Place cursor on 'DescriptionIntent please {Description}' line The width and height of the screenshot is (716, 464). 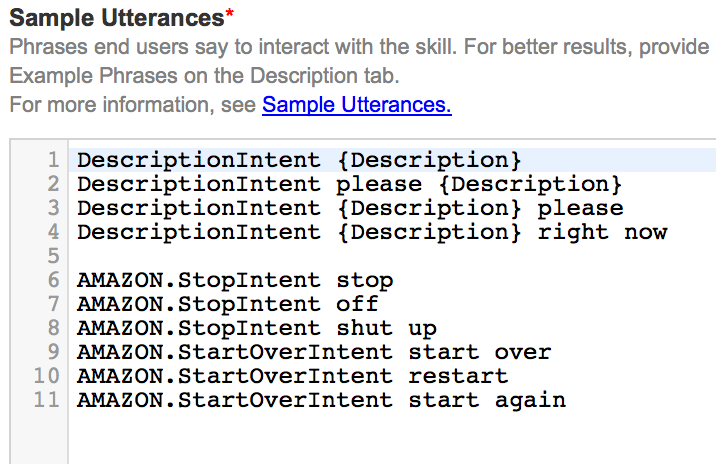(350, 184)
